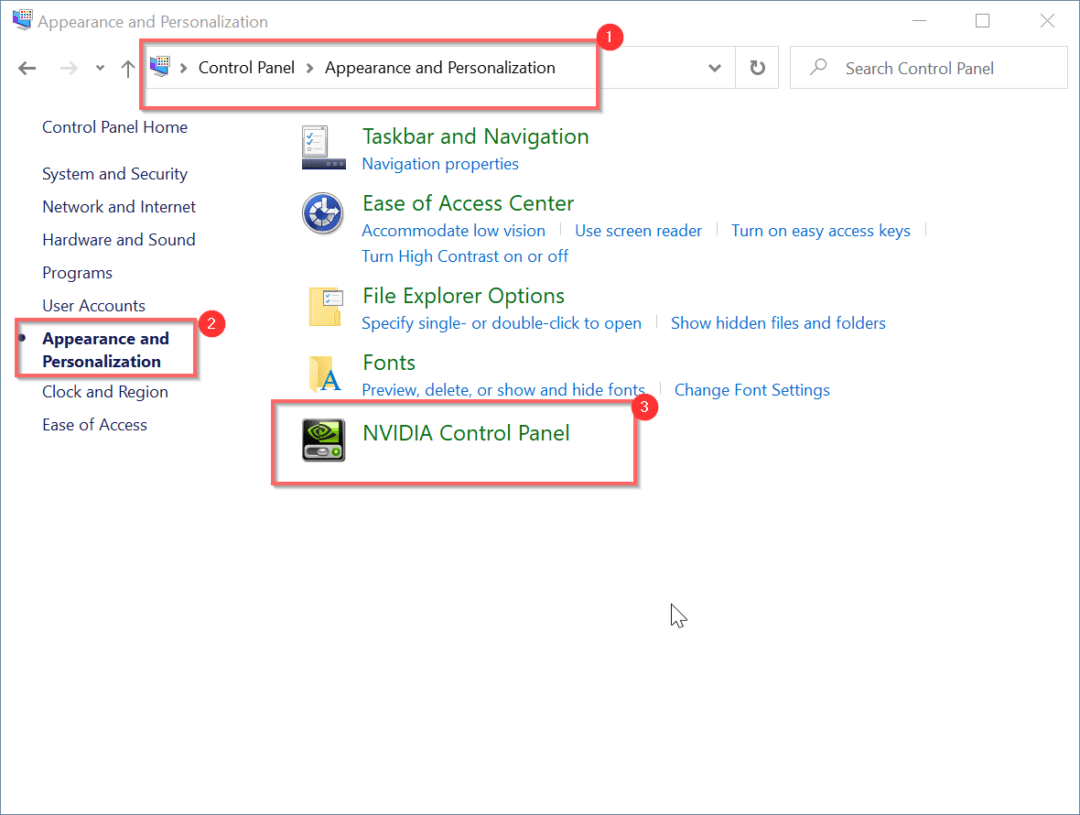The height and width of the screenshot is (815, 1080).
Task: Expand the back-button history chevron
Action: 99,67
